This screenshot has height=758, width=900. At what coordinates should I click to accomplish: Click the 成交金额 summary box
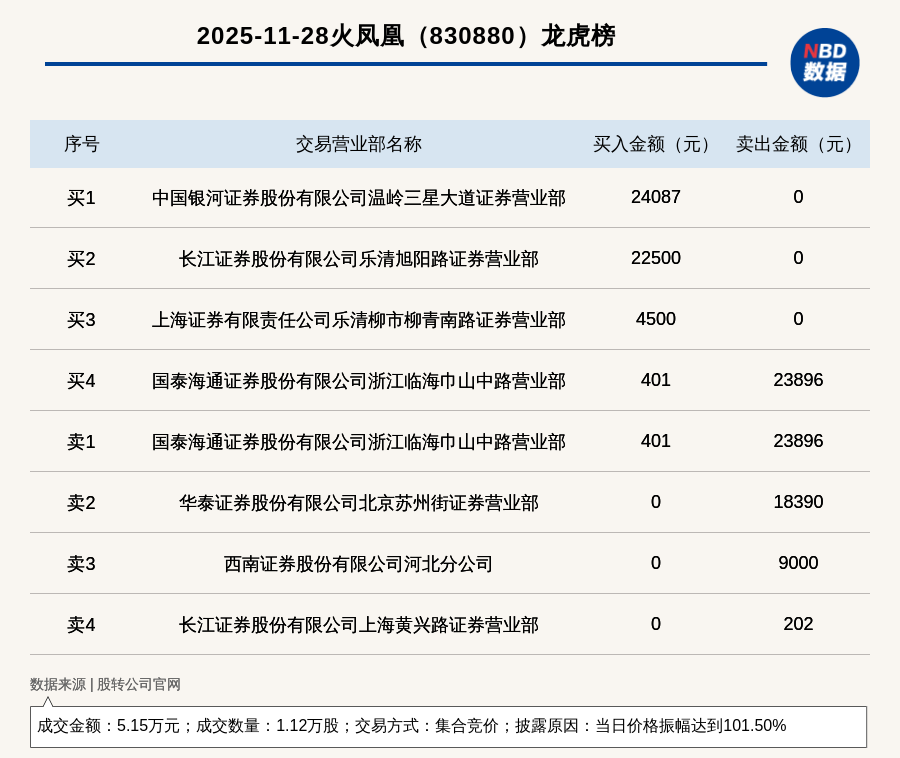448,726
